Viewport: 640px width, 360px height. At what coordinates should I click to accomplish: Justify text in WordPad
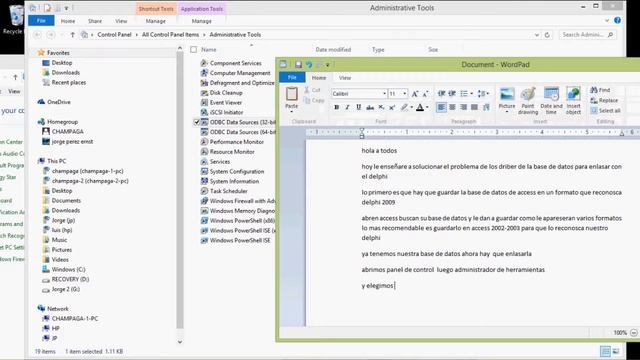(x=474, y=107)
